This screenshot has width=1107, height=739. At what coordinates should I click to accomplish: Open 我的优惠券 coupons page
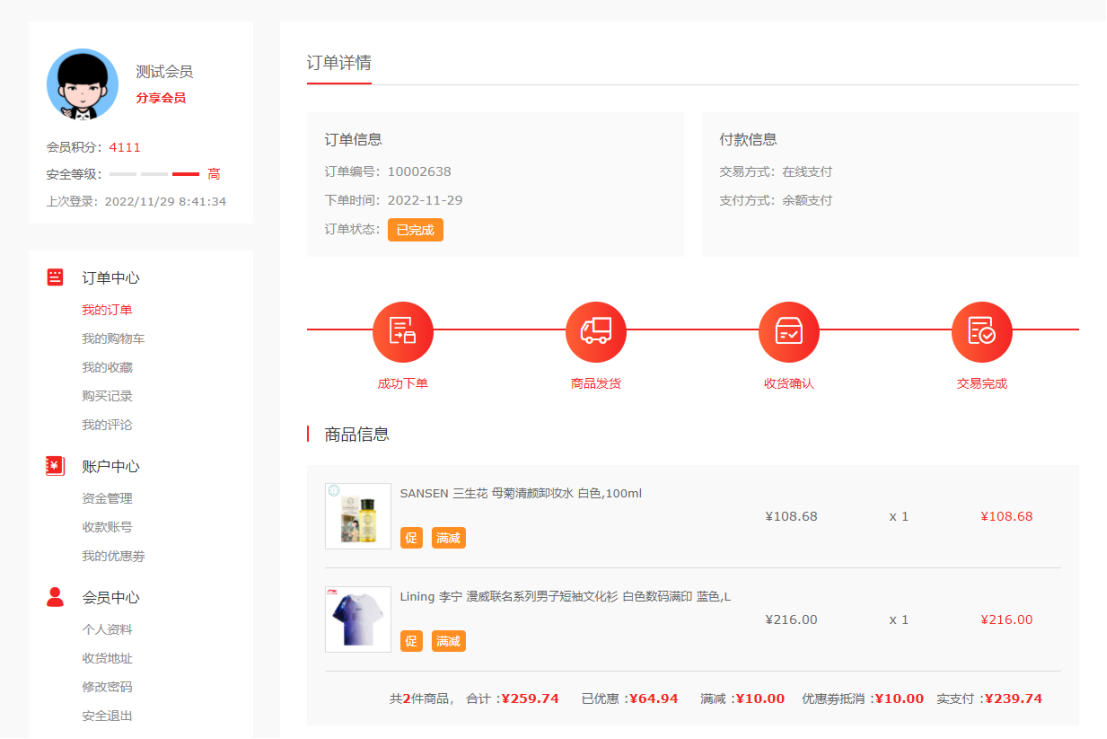pyautogui.click(x=113, y=556)
